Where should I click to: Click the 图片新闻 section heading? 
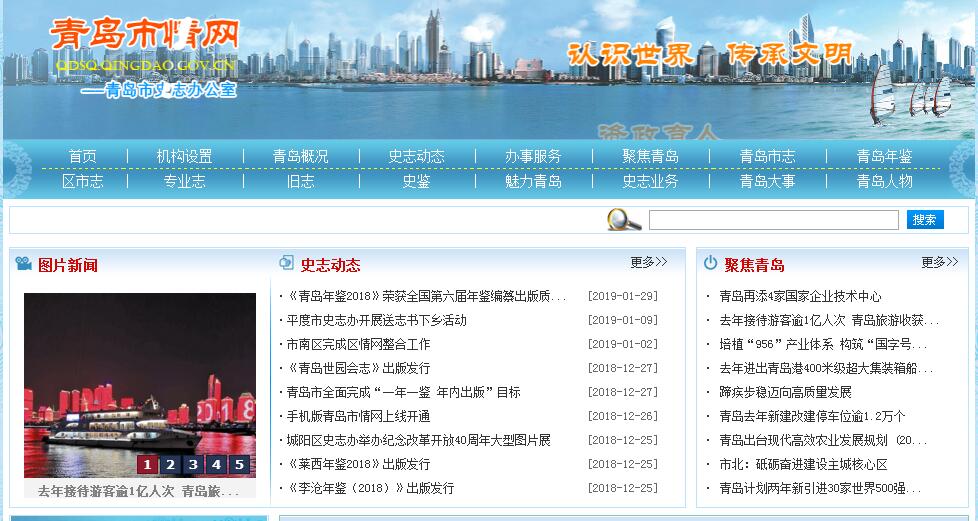tap(67, 265)
